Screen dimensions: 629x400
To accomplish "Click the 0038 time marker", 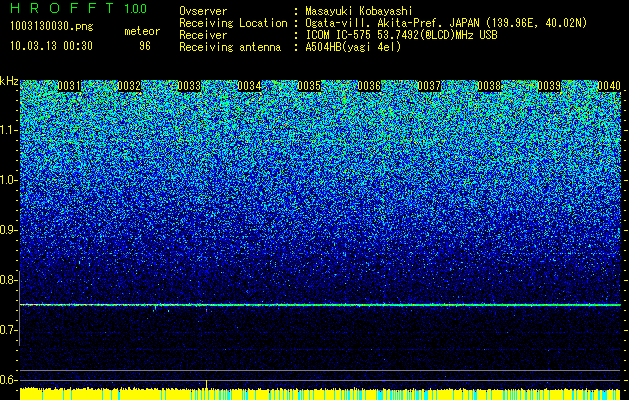I will (x=489, y=86).
